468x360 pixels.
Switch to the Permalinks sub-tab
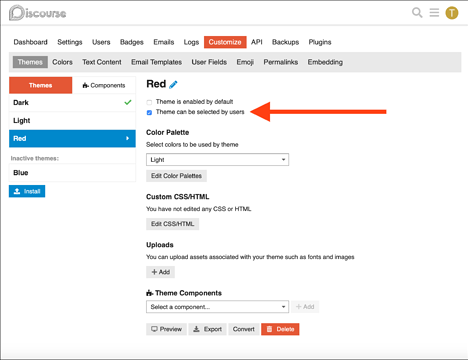281,62
